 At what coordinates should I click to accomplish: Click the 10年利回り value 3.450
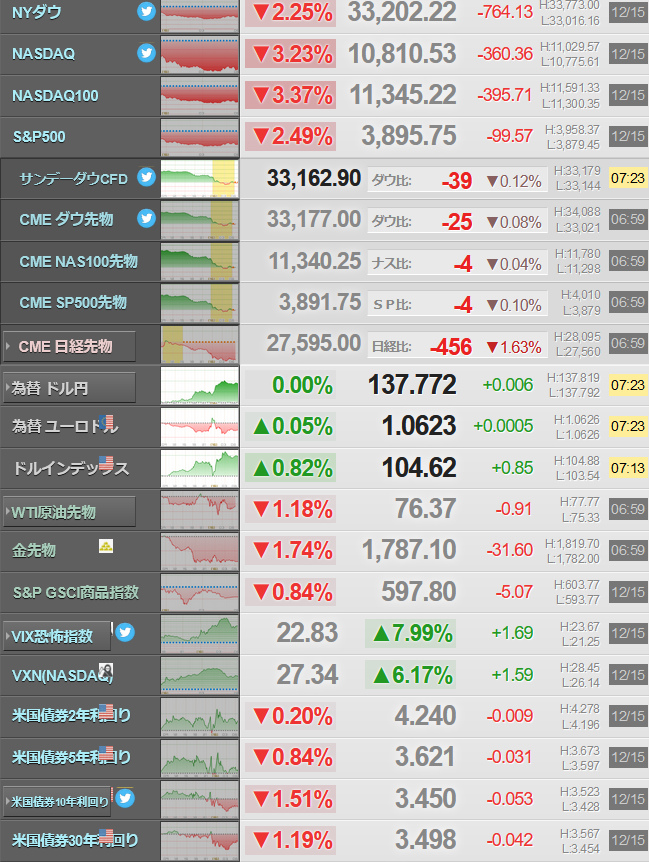click(426, 799)
